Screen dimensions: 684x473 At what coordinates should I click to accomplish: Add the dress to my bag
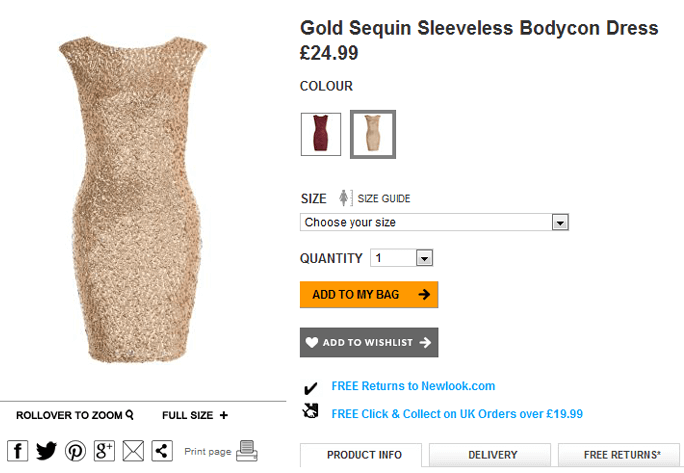point(369,295)
